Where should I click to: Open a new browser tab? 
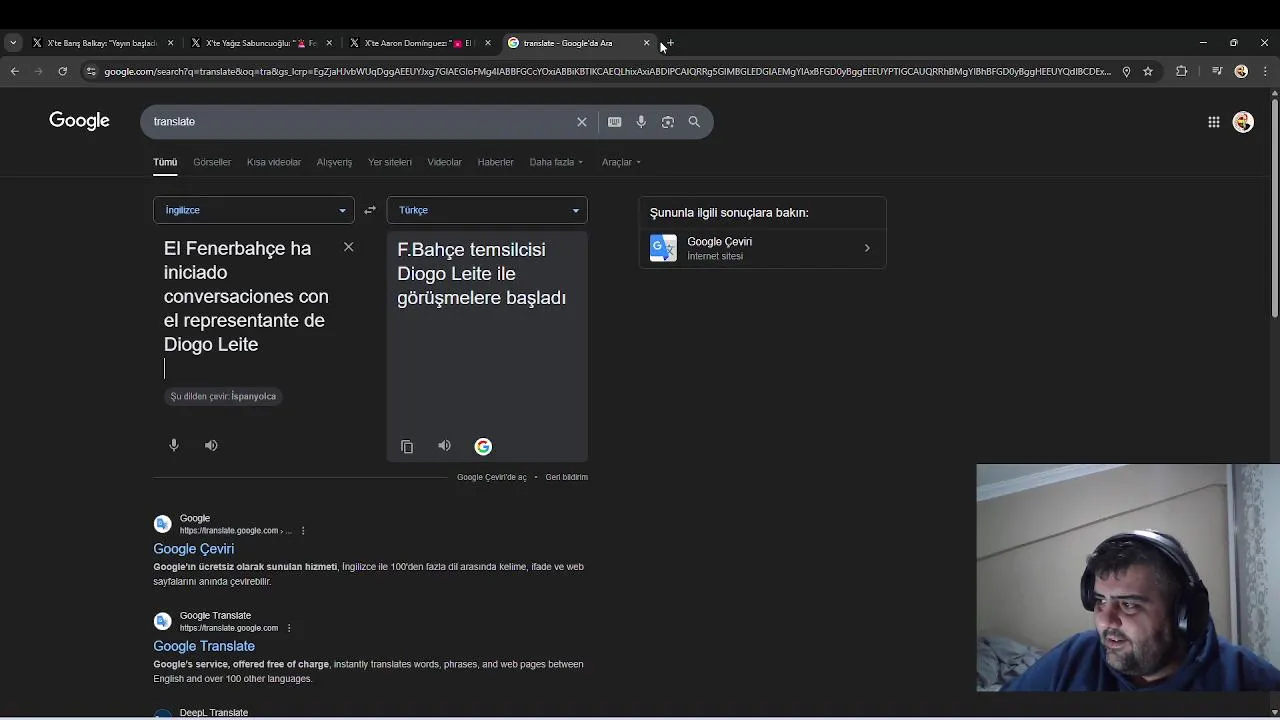pos(670,43)
